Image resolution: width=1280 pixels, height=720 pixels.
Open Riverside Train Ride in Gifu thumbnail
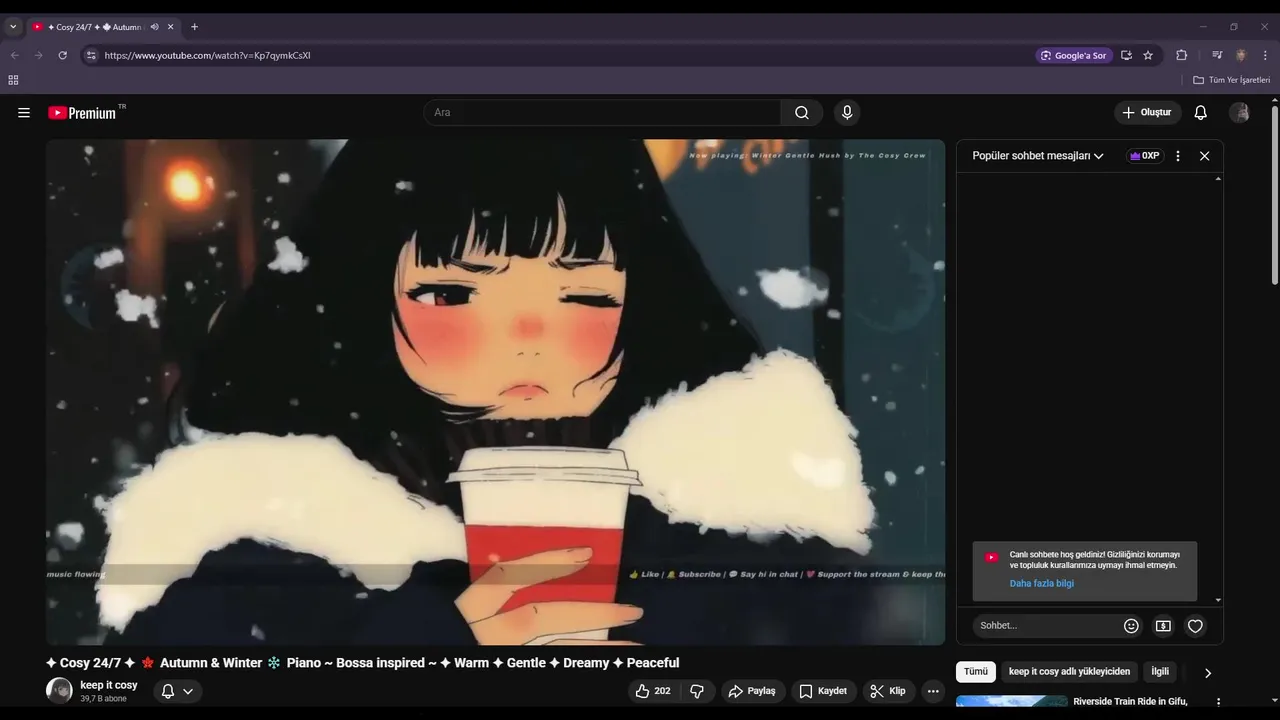pyautogui.click(x=1012, y=703)
